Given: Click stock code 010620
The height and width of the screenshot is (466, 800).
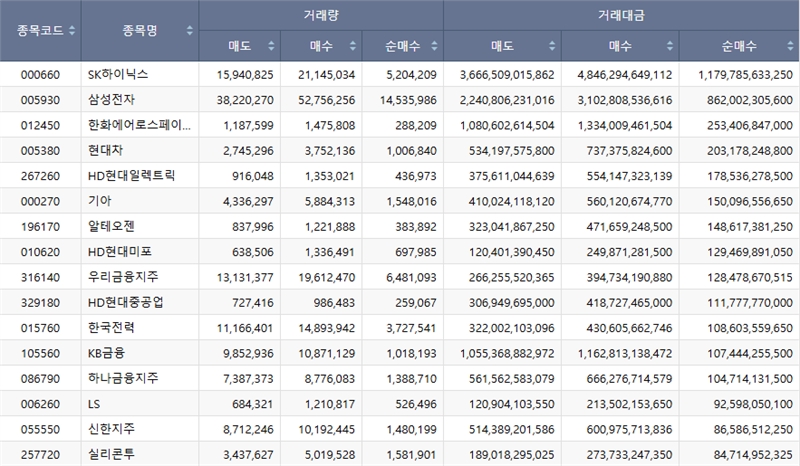Looking at the screenshot, I should (40, 252).
